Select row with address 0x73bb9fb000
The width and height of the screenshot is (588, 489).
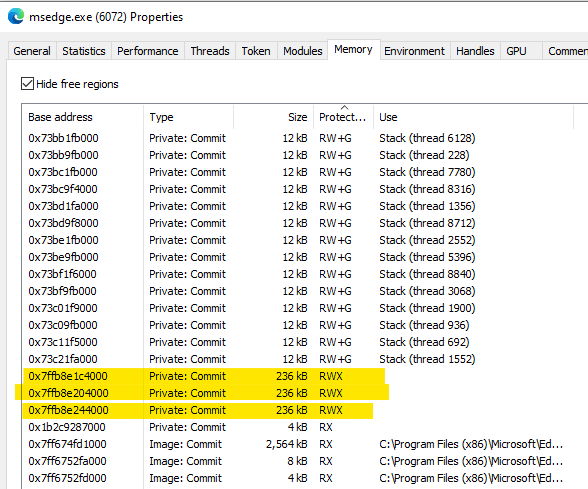[x=304, y=155]
